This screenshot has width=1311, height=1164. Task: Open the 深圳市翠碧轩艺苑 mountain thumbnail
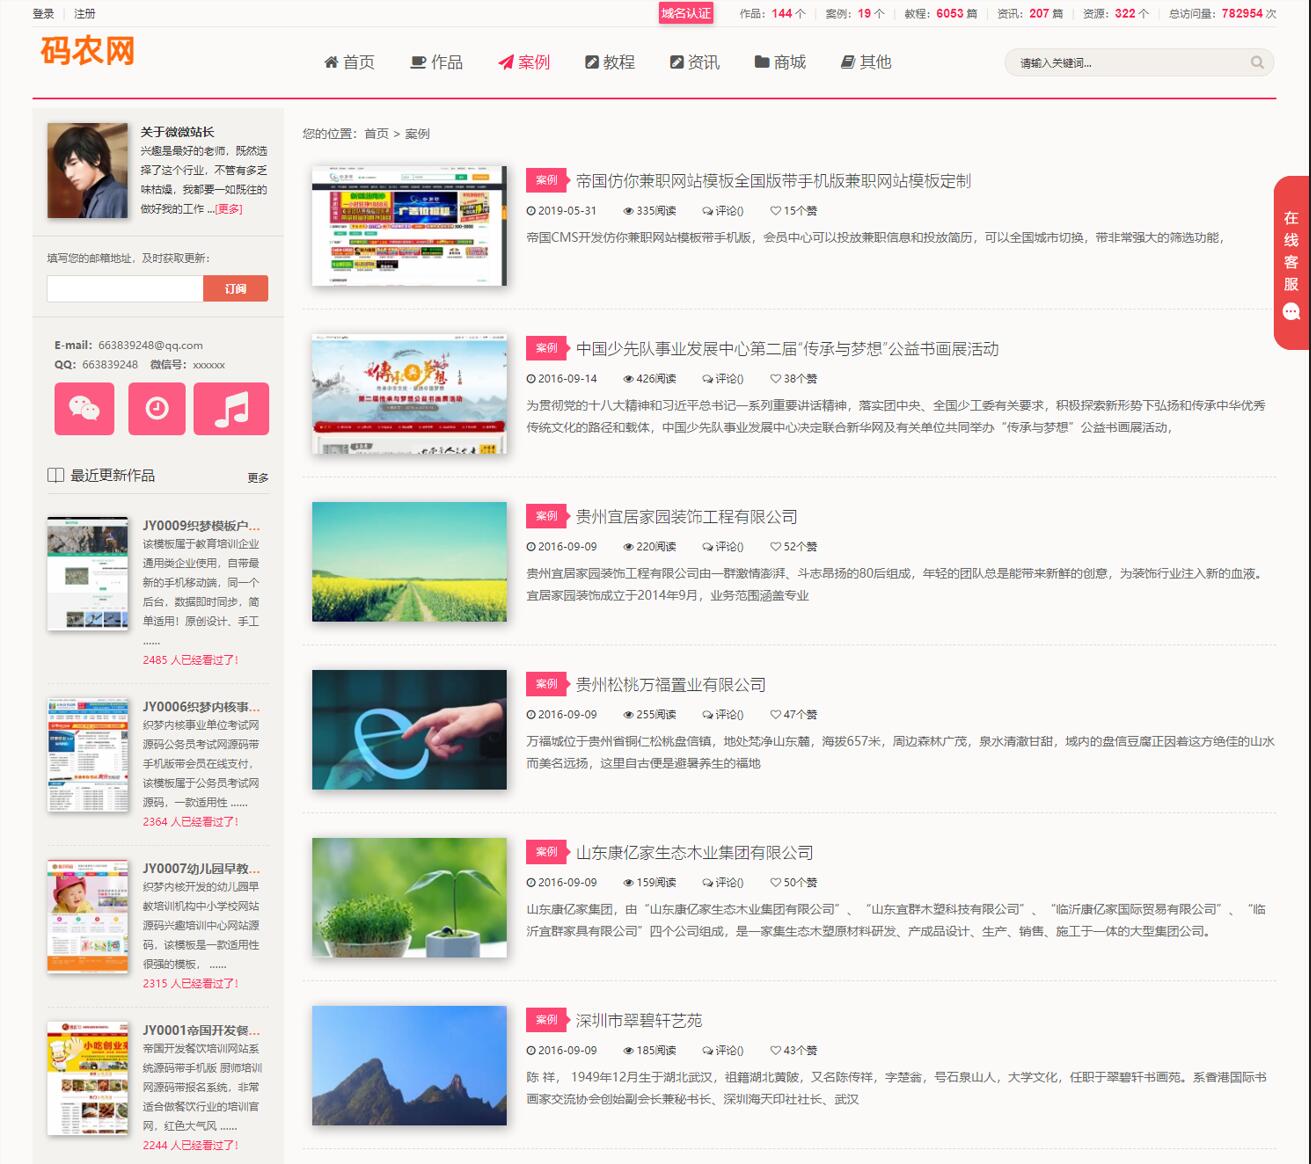409,1065
